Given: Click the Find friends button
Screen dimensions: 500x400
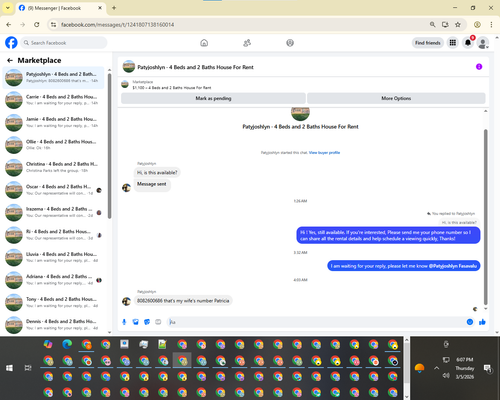Looking at the screenshot, I should click(x=428, y=43).
